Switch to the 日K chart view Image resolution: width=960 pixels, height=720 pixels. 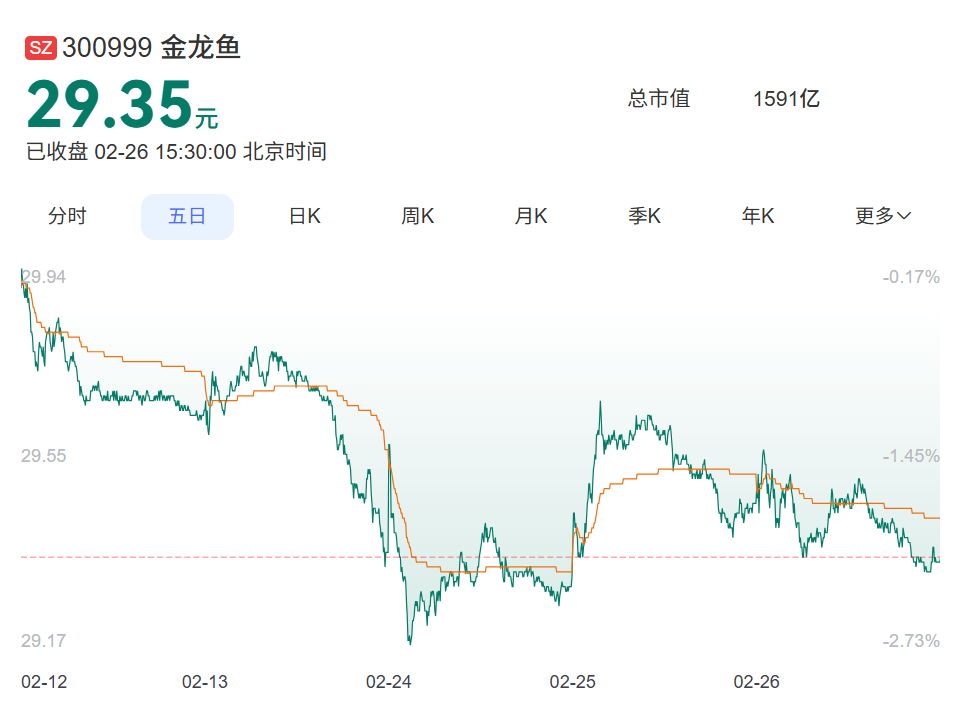(x=304, y=216)
